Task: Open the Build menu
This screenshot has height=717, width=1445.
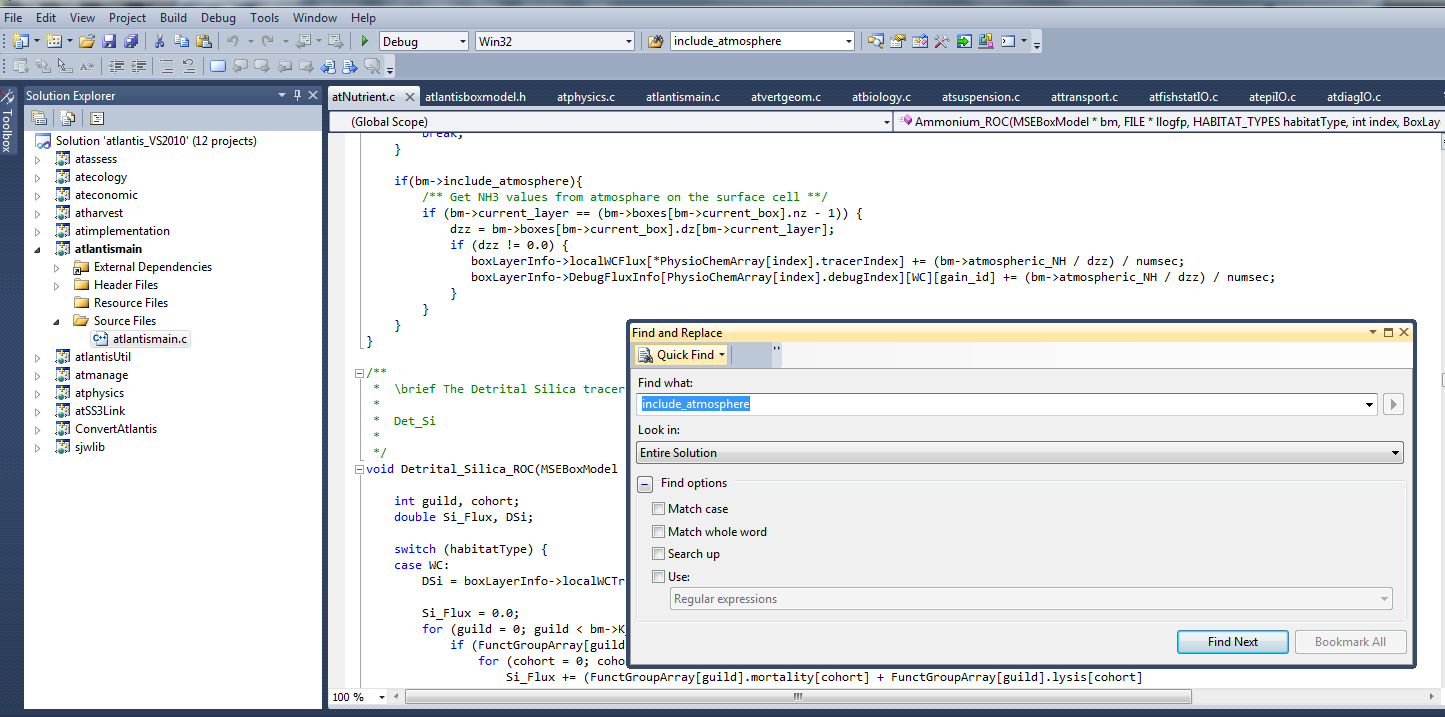Action: (173, 18)
